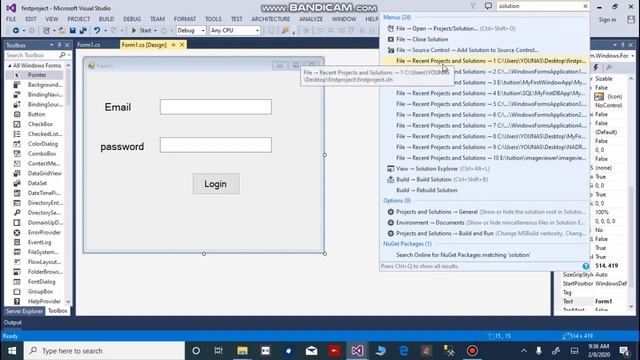Click the Email text box on form
This screenshot has width=640, height=360.
point(216,107)
